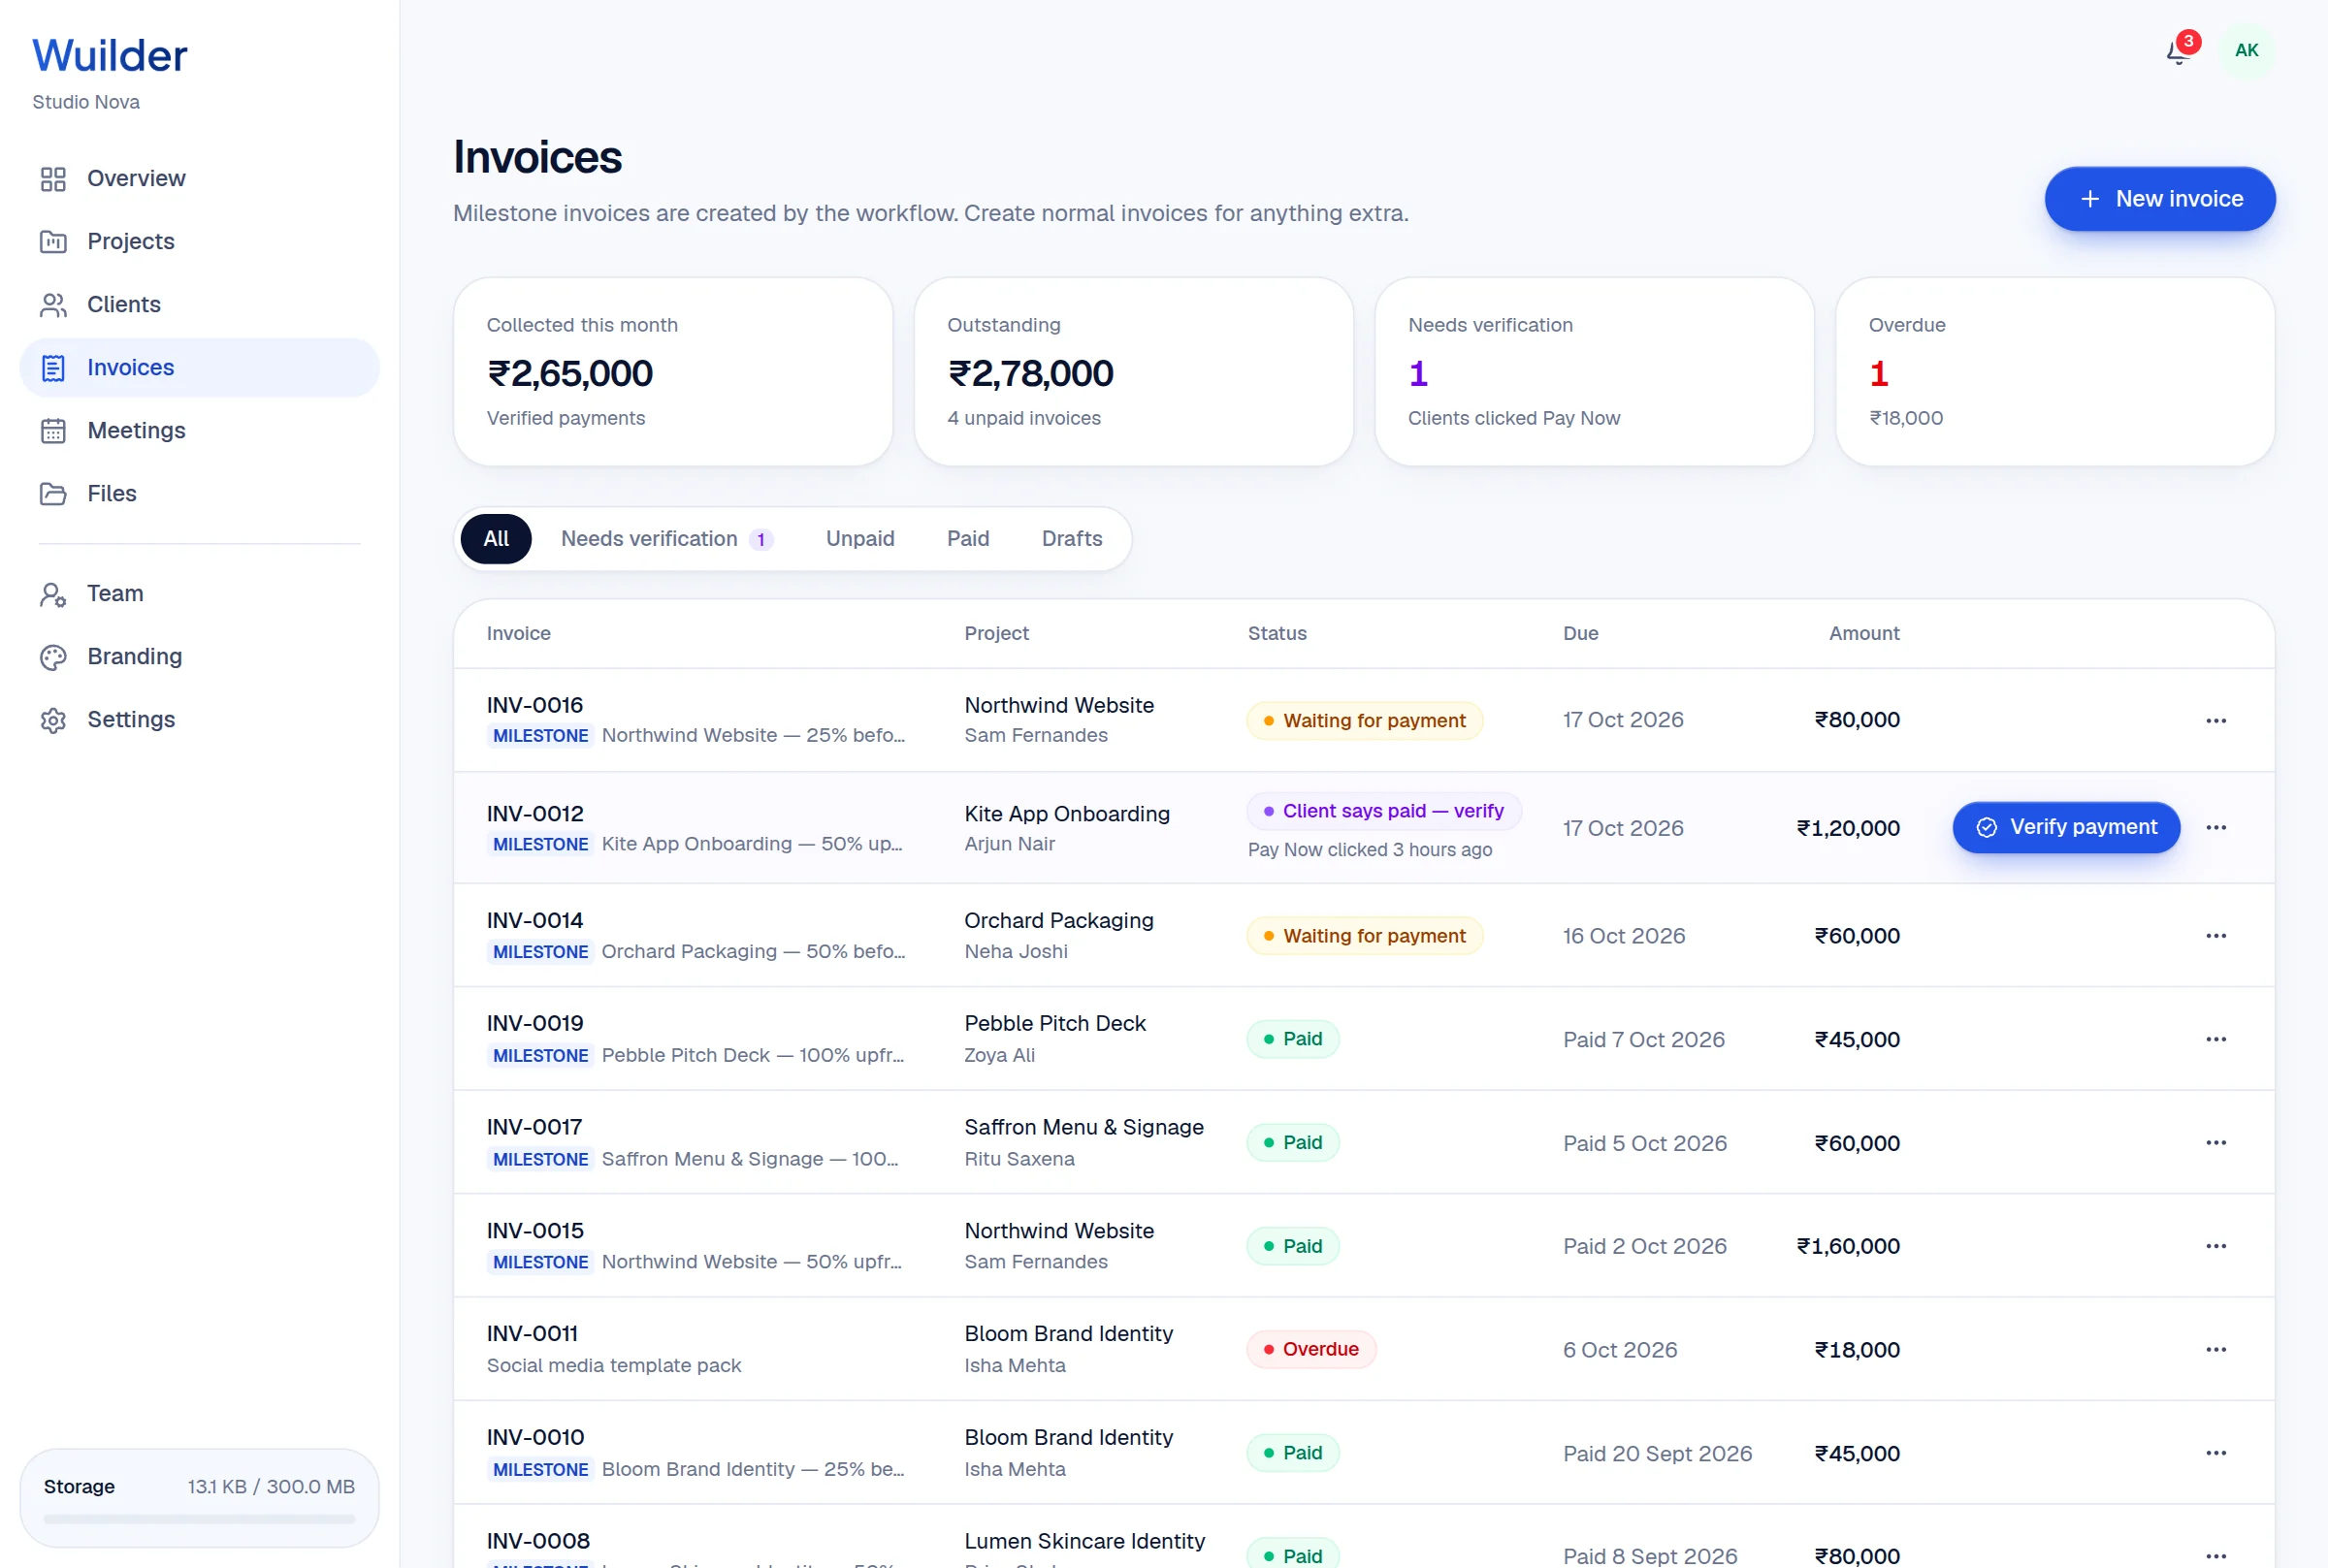The height and width of the screenshot is (1568, 2328).
Task: Click Saffron Menu & Signage project name
Action: (x=1084, y=1128)
